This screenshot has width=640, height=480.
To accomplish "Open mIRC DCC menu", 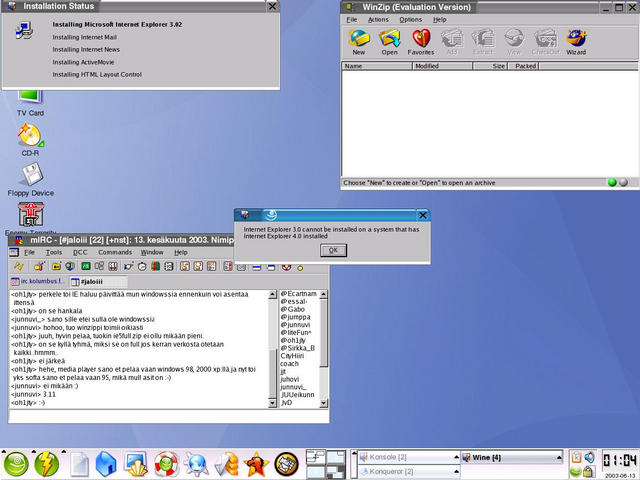I will (80, 252).
